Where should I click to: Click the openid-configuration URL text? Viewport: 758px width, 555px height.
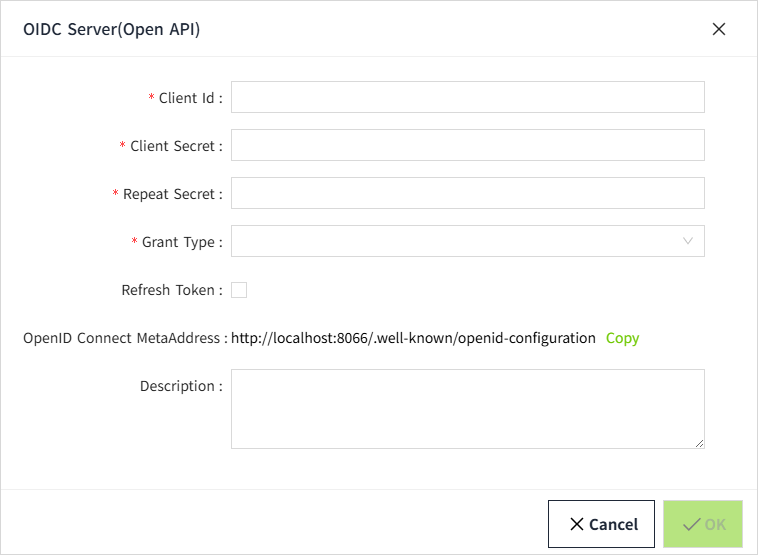[x=413, y=338]
